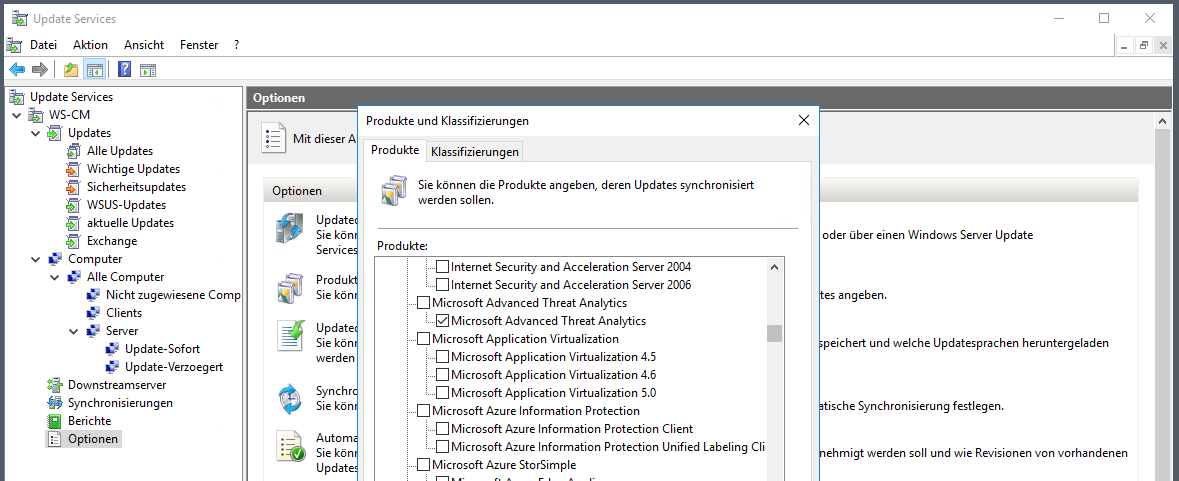Image resolution: width=1179 pixels, height=481 pixels.
Task: Open the Fenster menu
Action: [199, 45]
